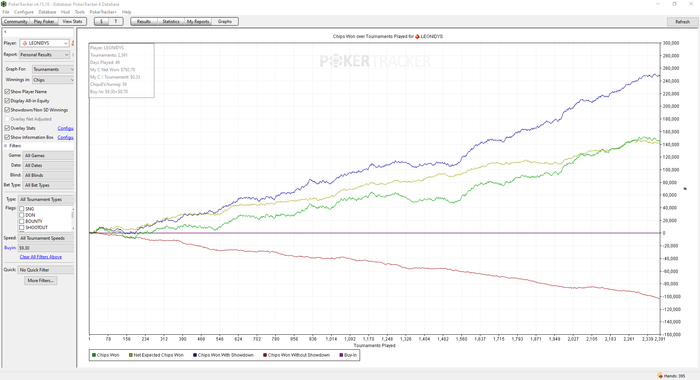Click the green icon beside Report dropdown
Viewport: 700px width, 380px height.
pyautogui.click(x=73, y=54)
